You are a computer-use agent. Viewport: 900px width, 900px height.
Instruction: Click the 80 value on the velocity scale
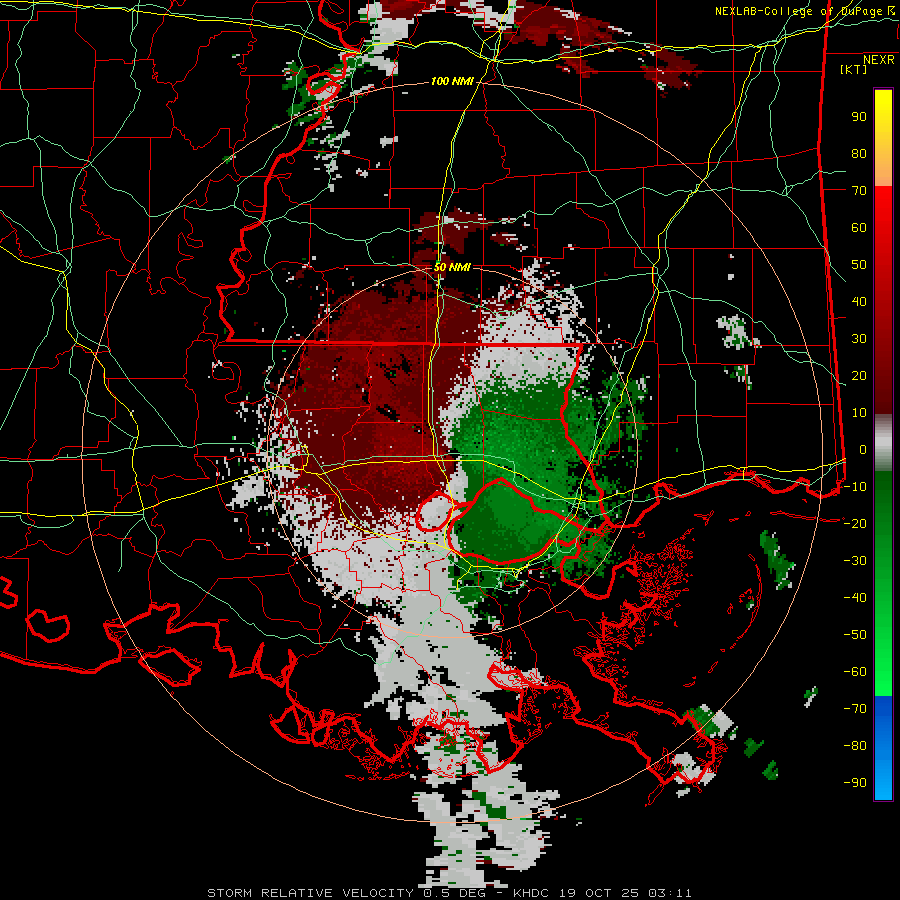[859, 154]
